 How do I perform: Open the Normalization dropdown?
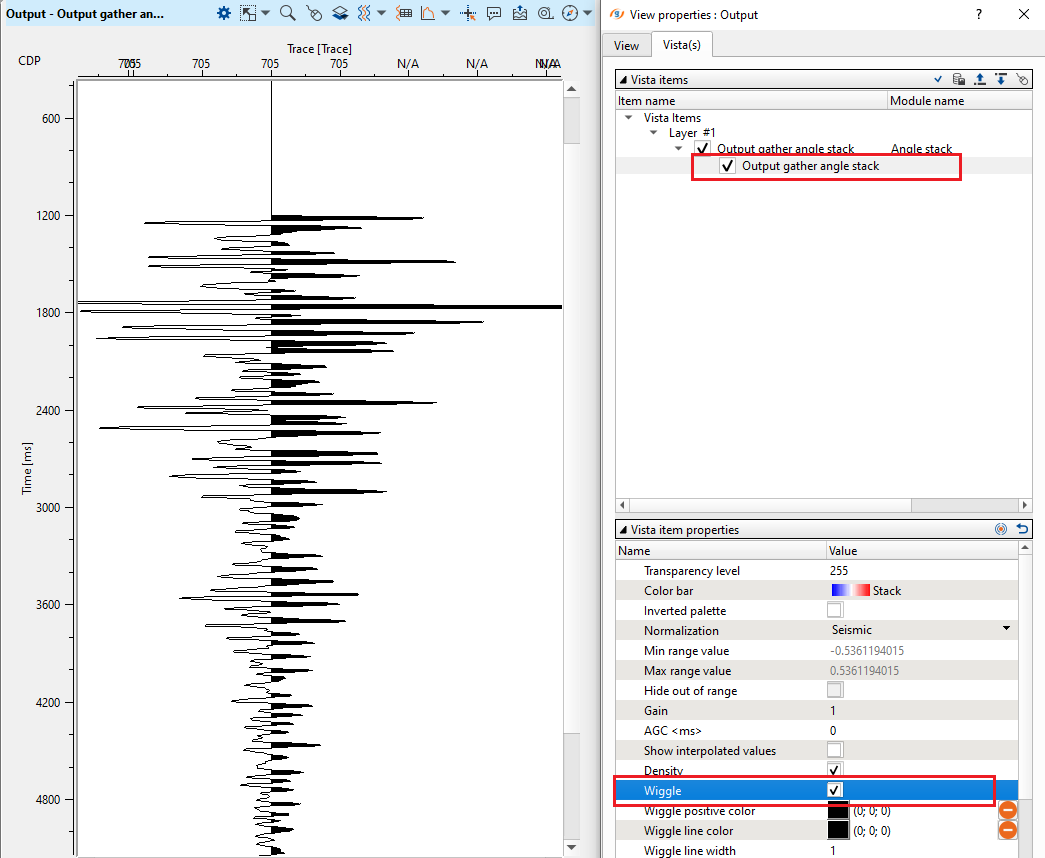tap(1006, 629)
